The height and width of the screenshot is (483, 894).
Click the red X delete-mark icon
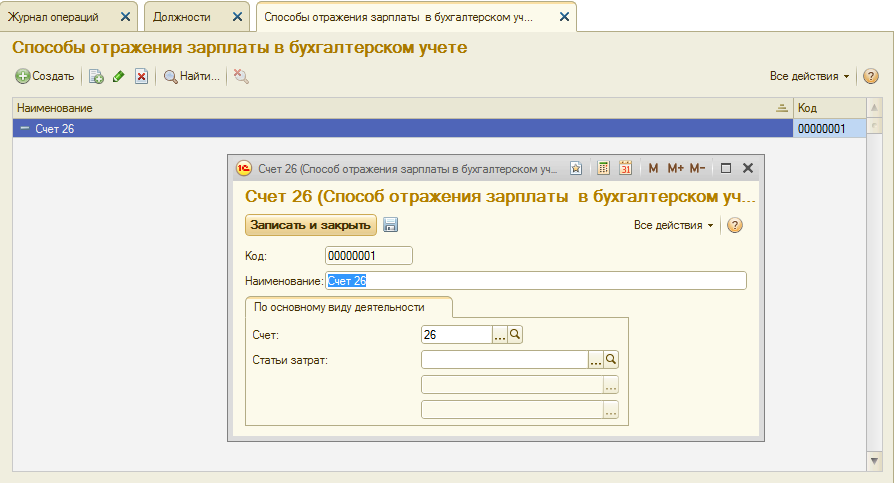pyautogui.click(x=142, y=76)
